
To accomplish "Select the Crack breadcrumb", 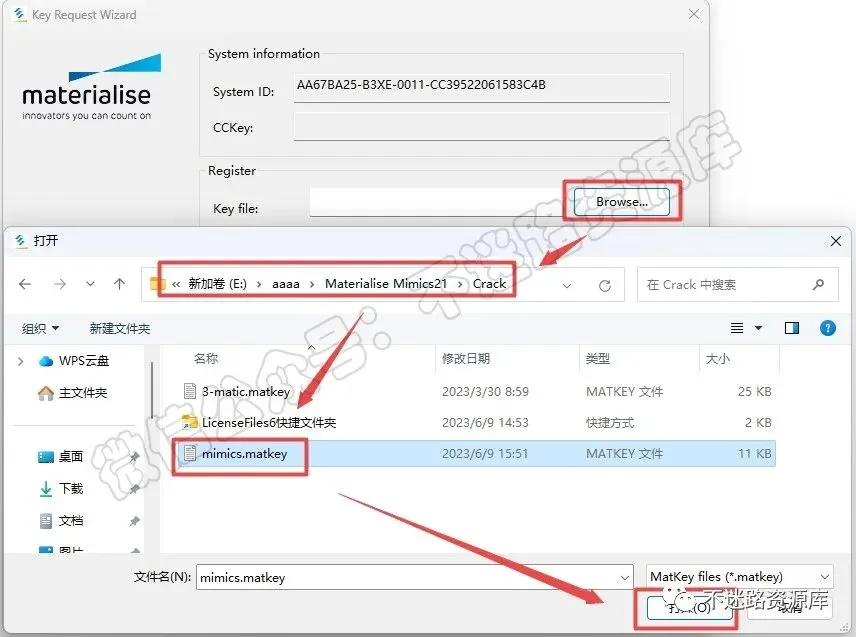I will 489,284.
